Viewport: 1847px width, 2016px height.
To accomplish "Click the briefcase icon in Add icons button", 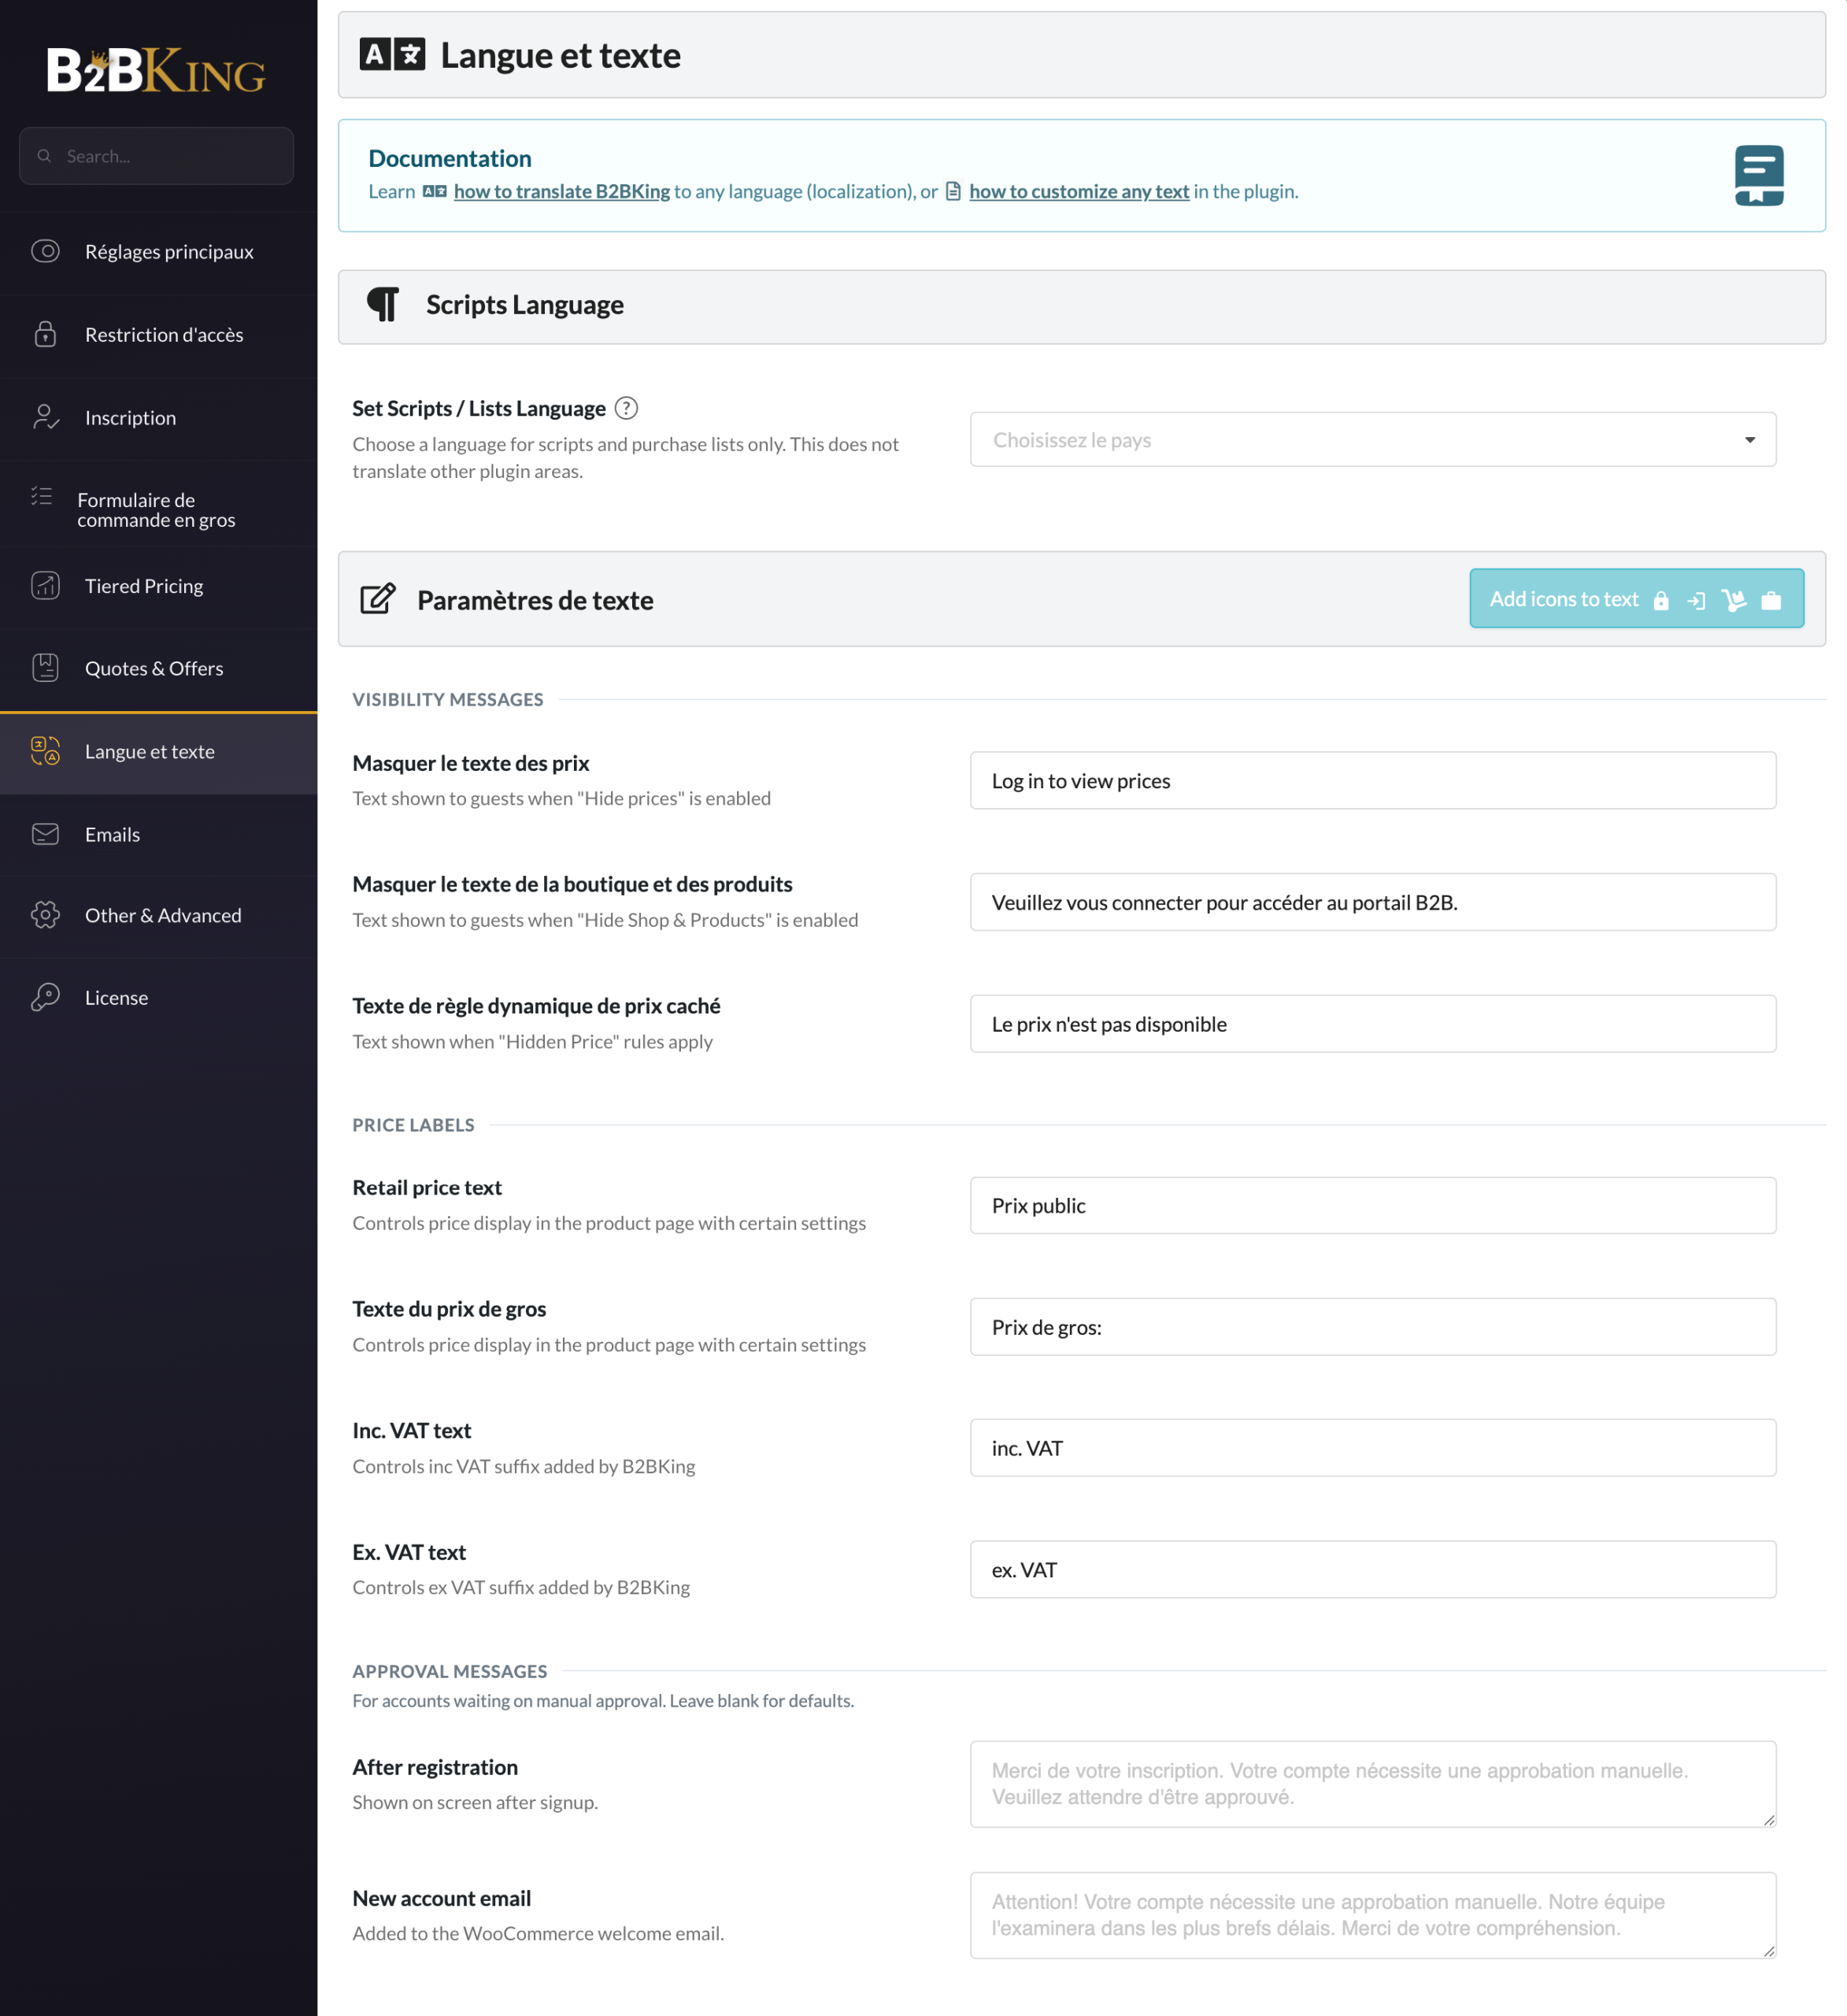I will (1771, 600).
